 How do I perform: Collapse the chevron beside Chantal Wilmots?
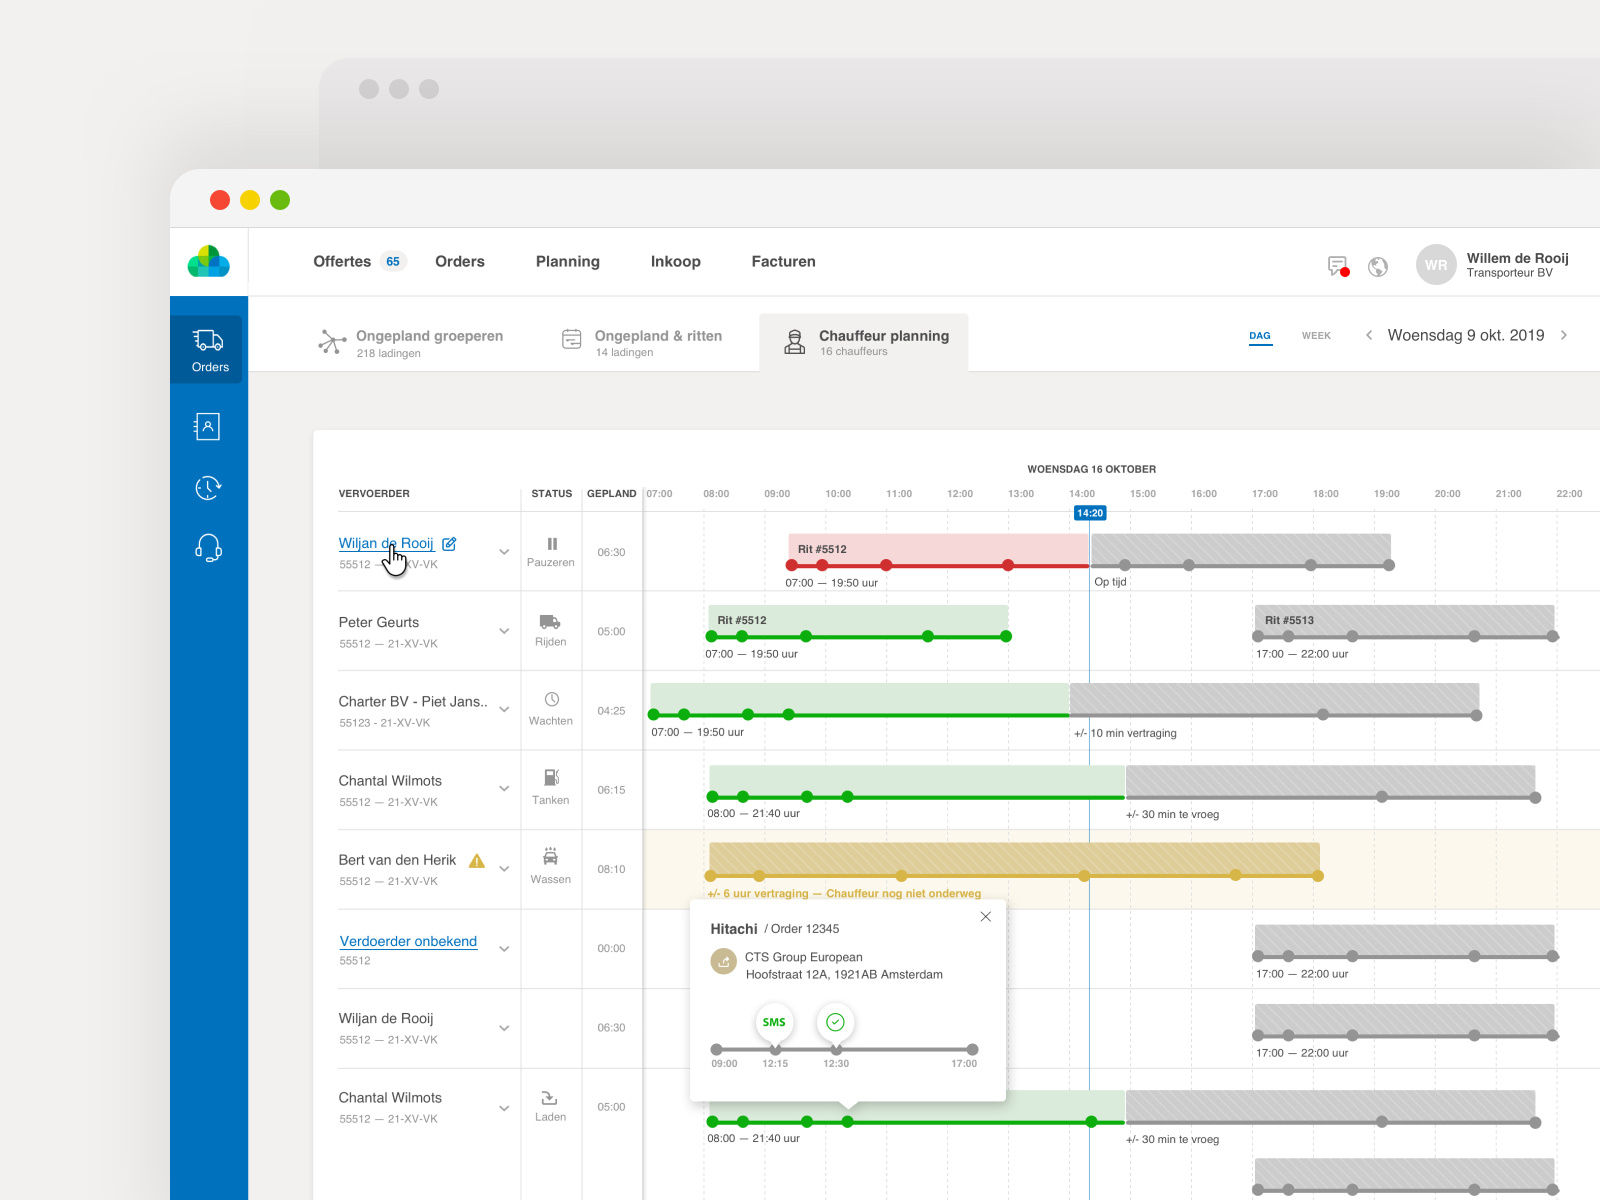(504, 789)
